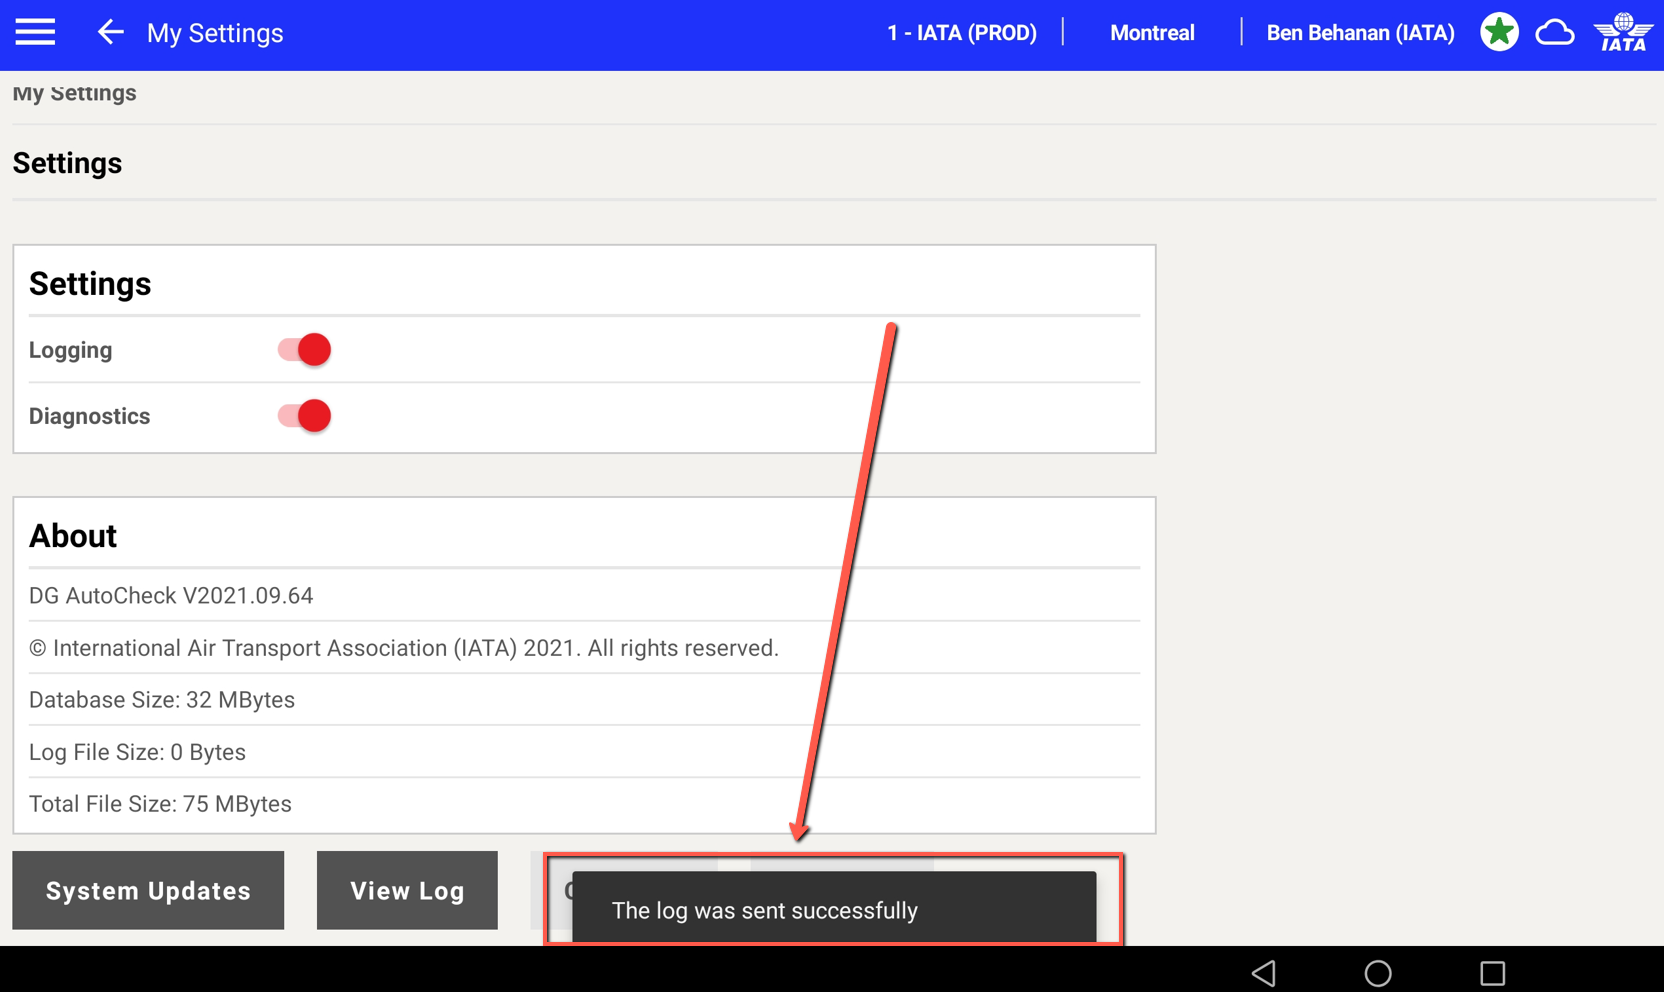The height and width of the screenshot is (992, 1664).
Task: Click the IATA copyright notice line
Action: click(x=404, y=648)
